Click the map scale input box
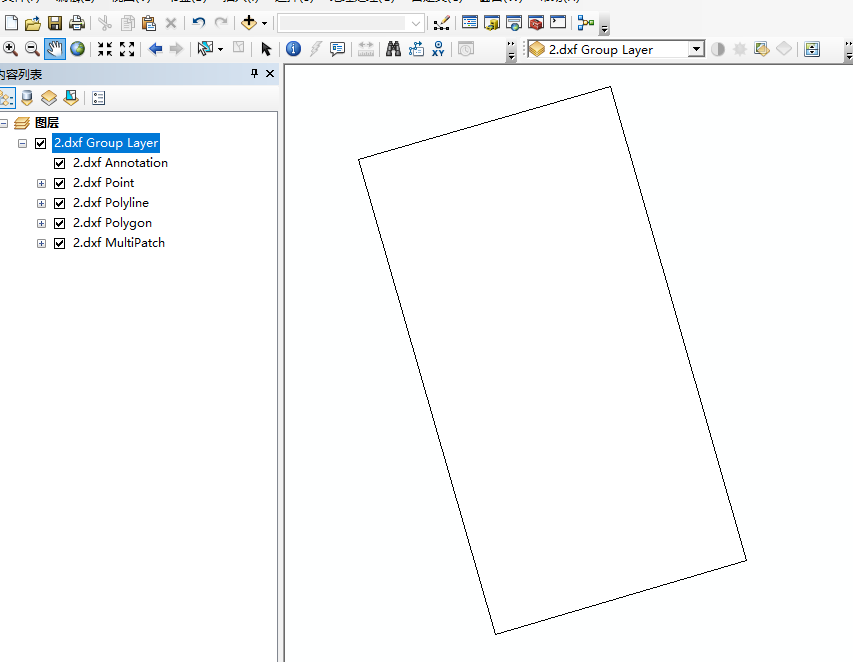This screenshot has width=853, height=662. [342, 23]
